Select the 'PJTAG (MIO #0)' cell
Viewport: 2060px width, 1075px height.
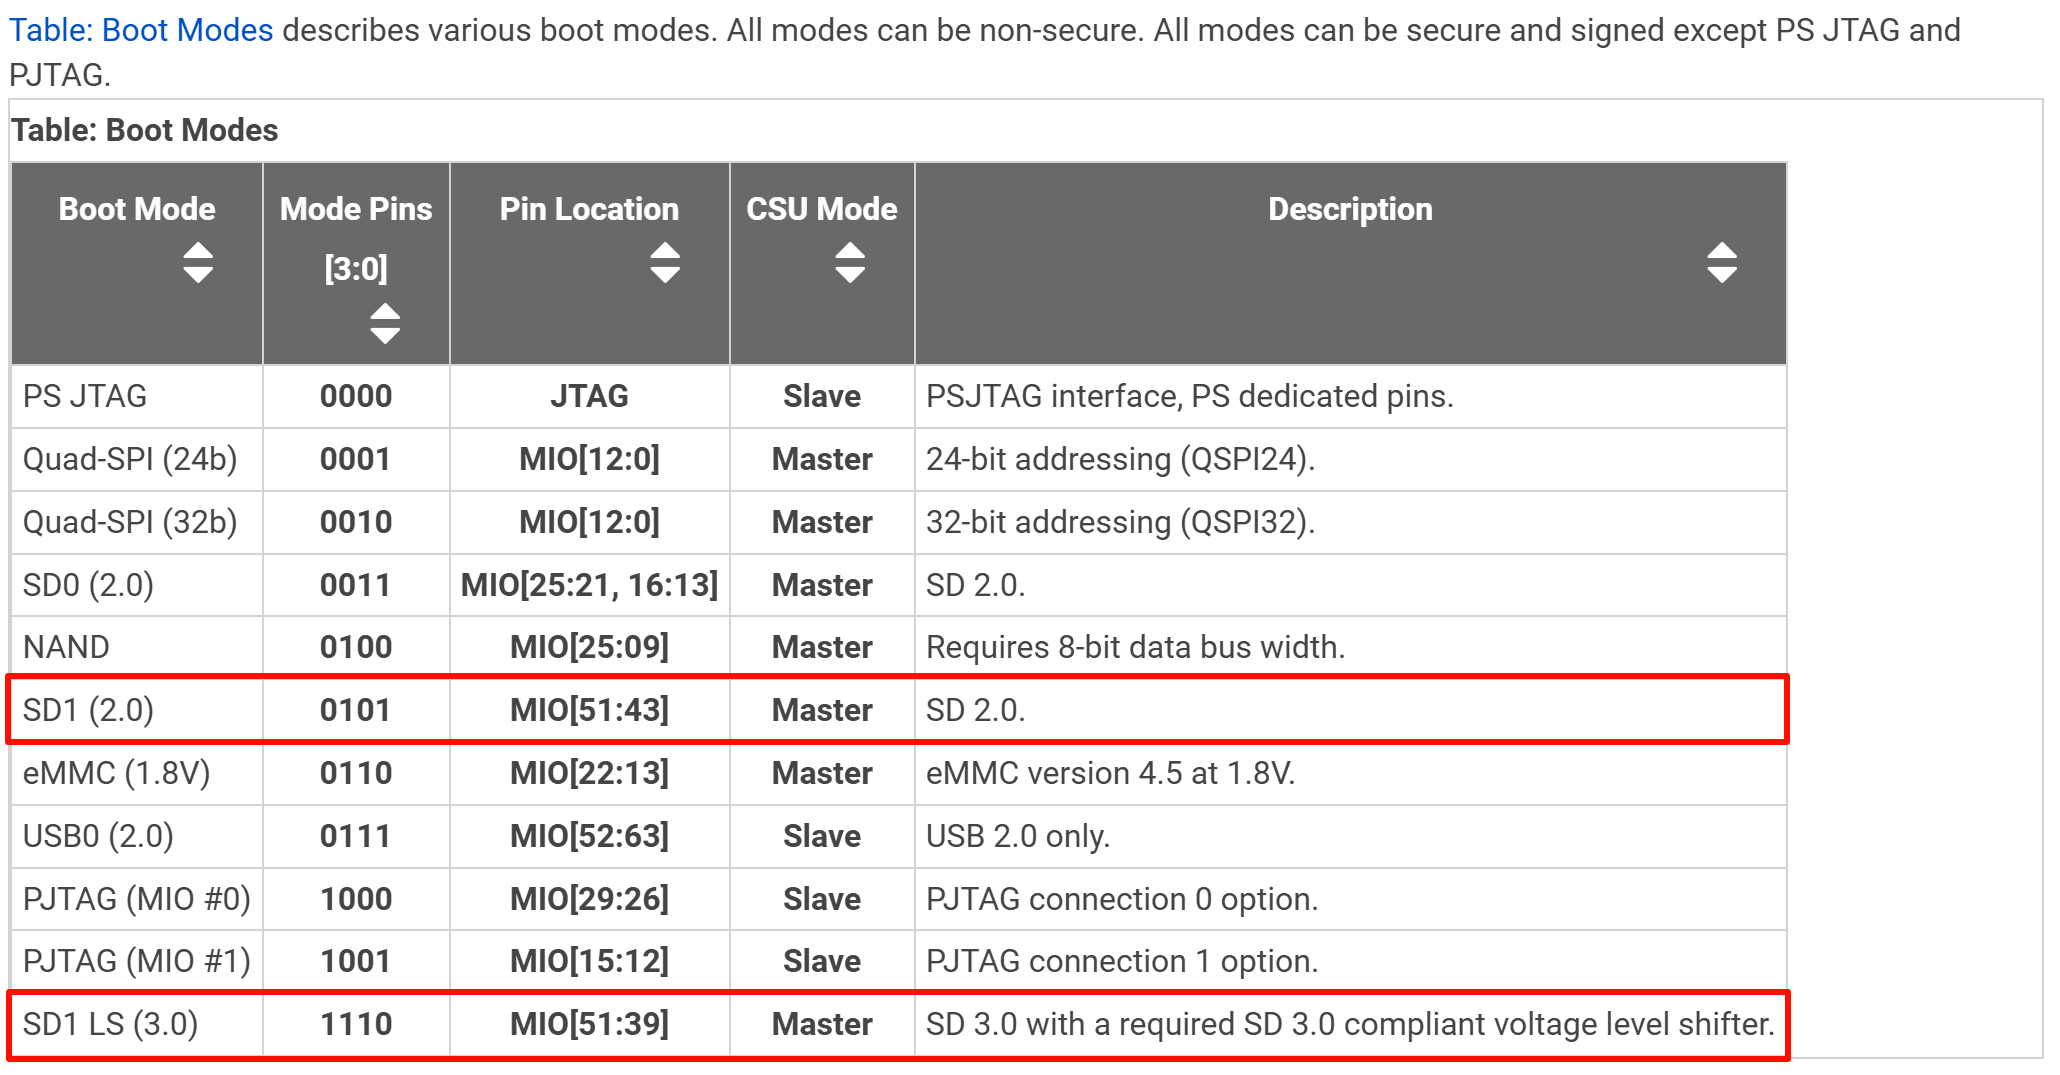136,899
